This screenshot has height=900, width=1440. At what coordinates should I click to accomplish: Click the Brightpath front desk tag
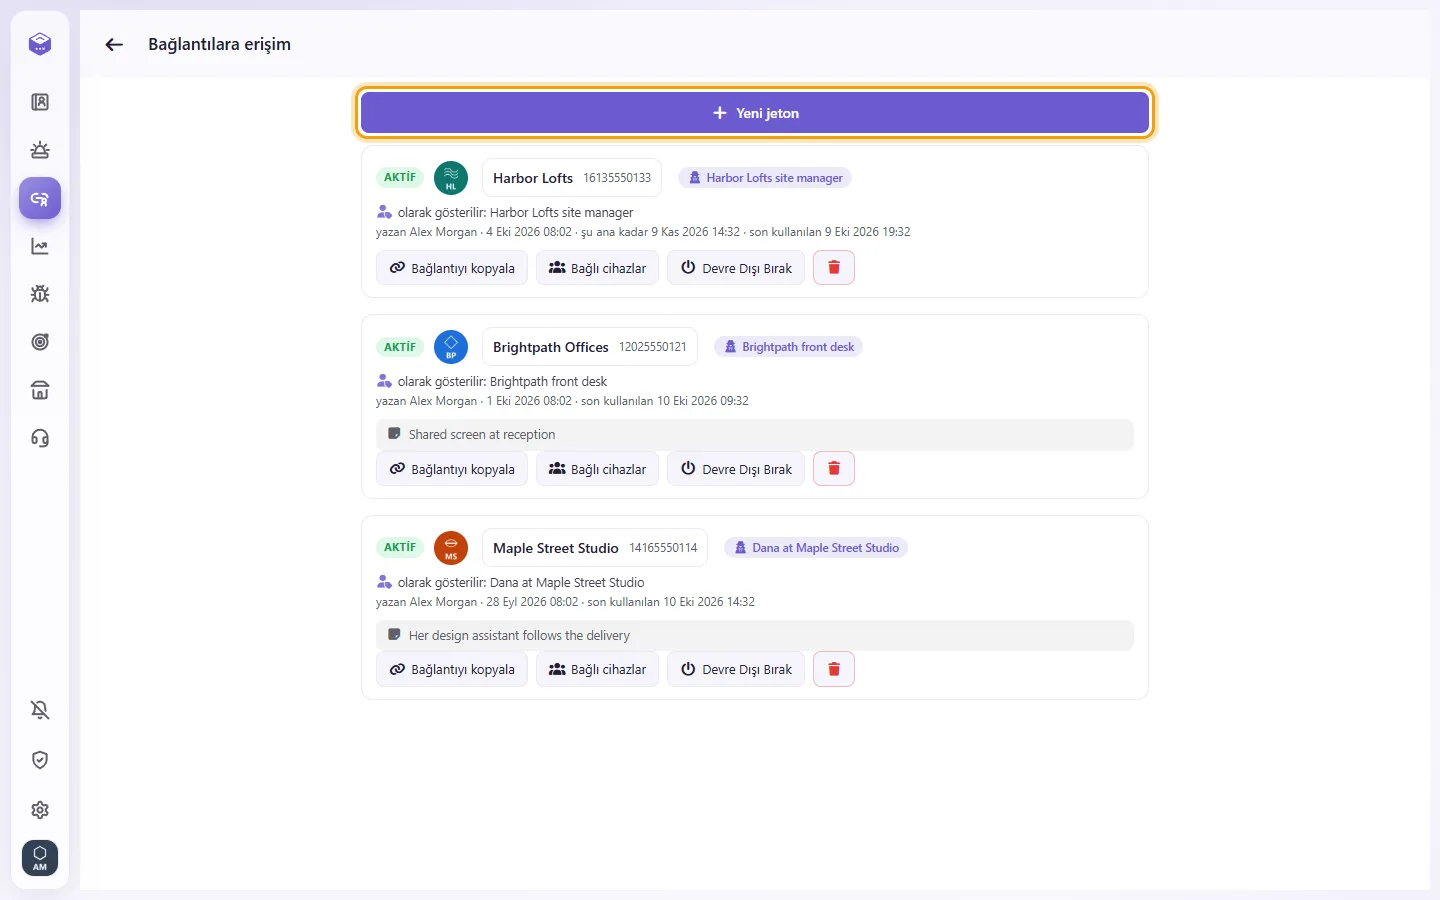pyautogui.click(x=788, y=347)
